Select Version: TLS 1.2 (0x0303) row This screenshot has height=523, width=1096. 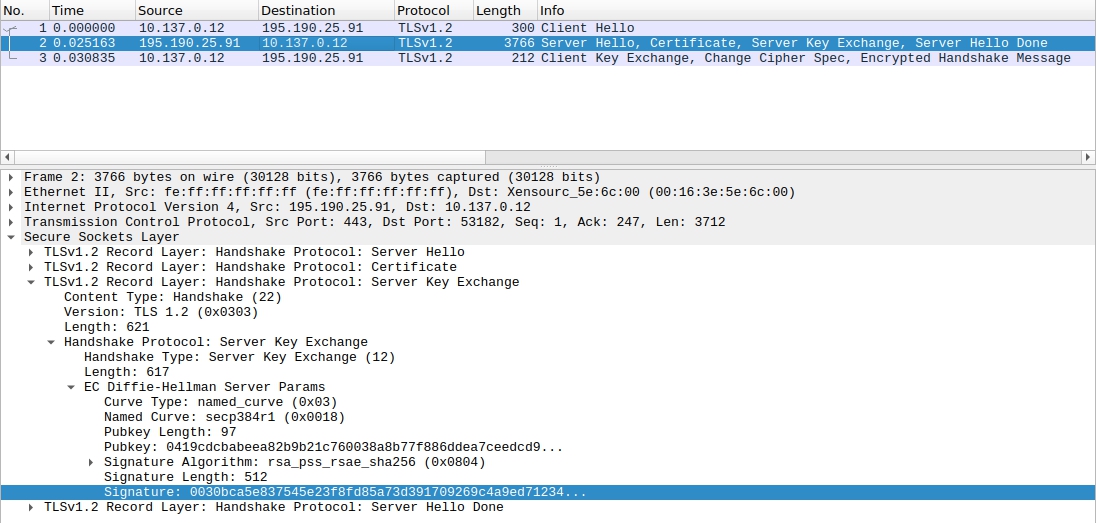point(548,312)
